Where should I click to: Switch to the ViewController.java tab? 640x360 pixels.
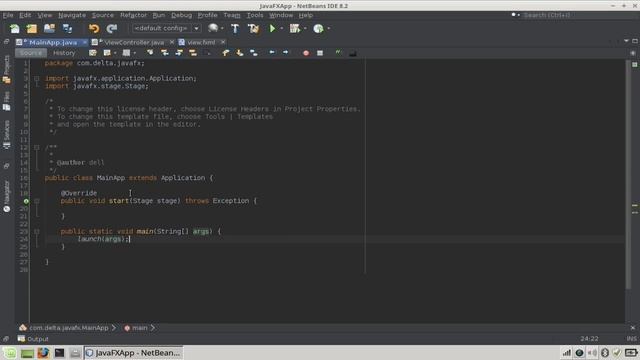point(133,42)
